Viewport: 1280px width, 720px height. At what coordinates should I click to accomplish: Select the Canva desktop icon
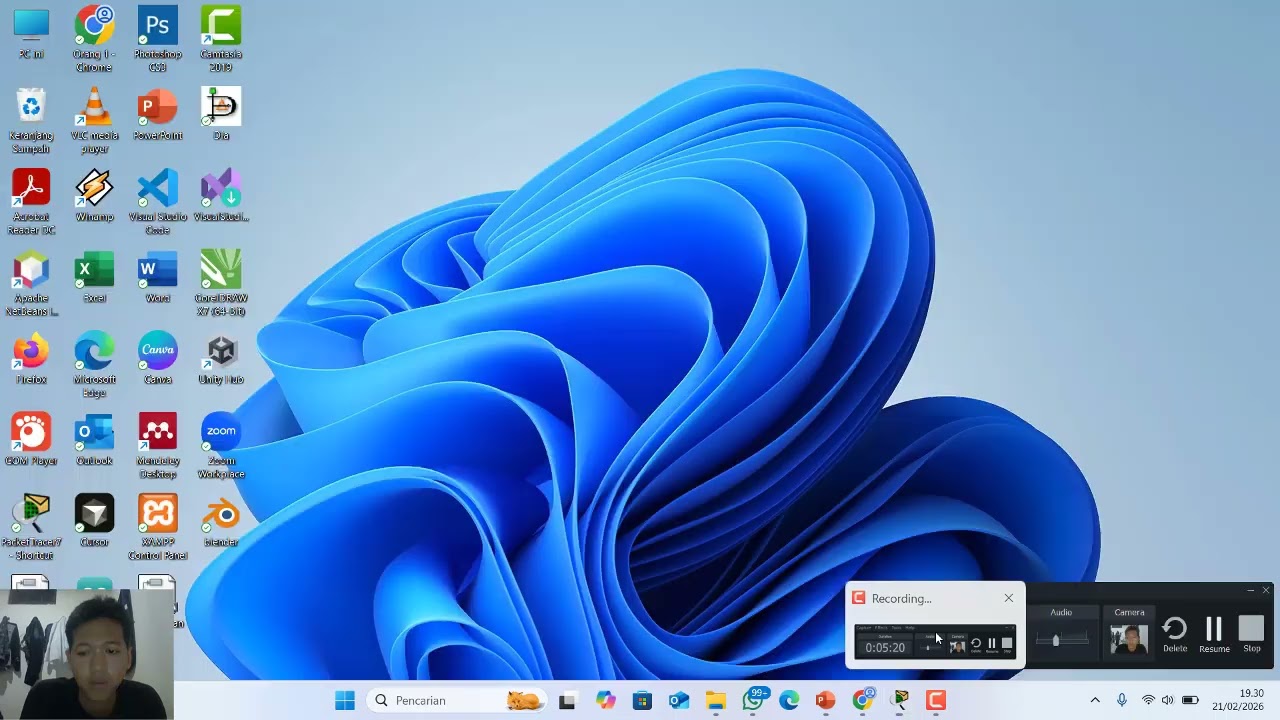[x=157, y=359]
